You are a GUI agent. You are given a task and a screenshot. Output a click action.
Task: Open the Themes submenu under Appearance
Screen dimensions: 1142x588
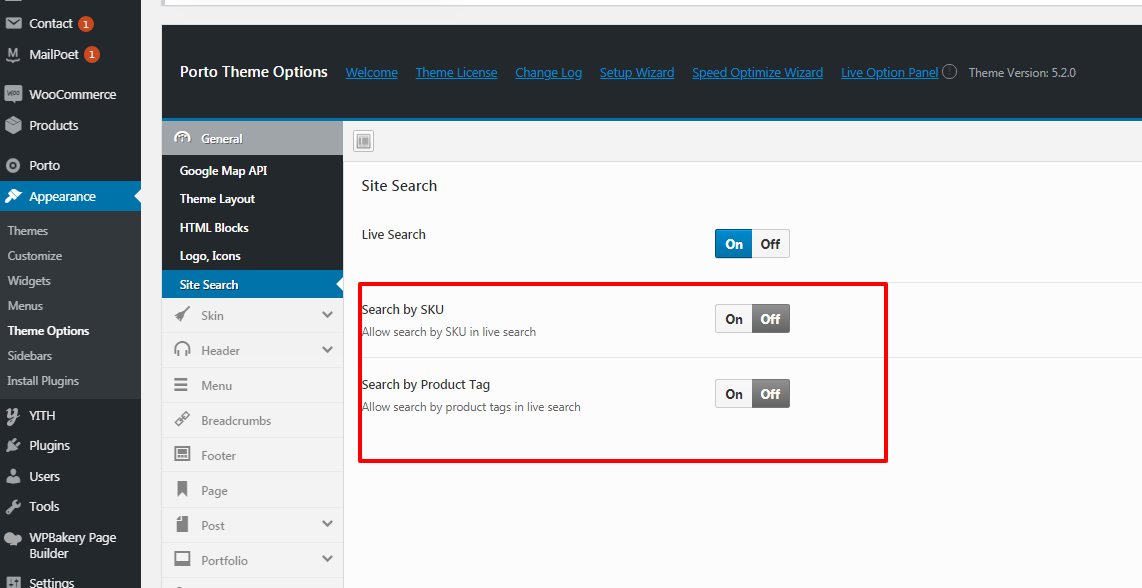point(28,231)
